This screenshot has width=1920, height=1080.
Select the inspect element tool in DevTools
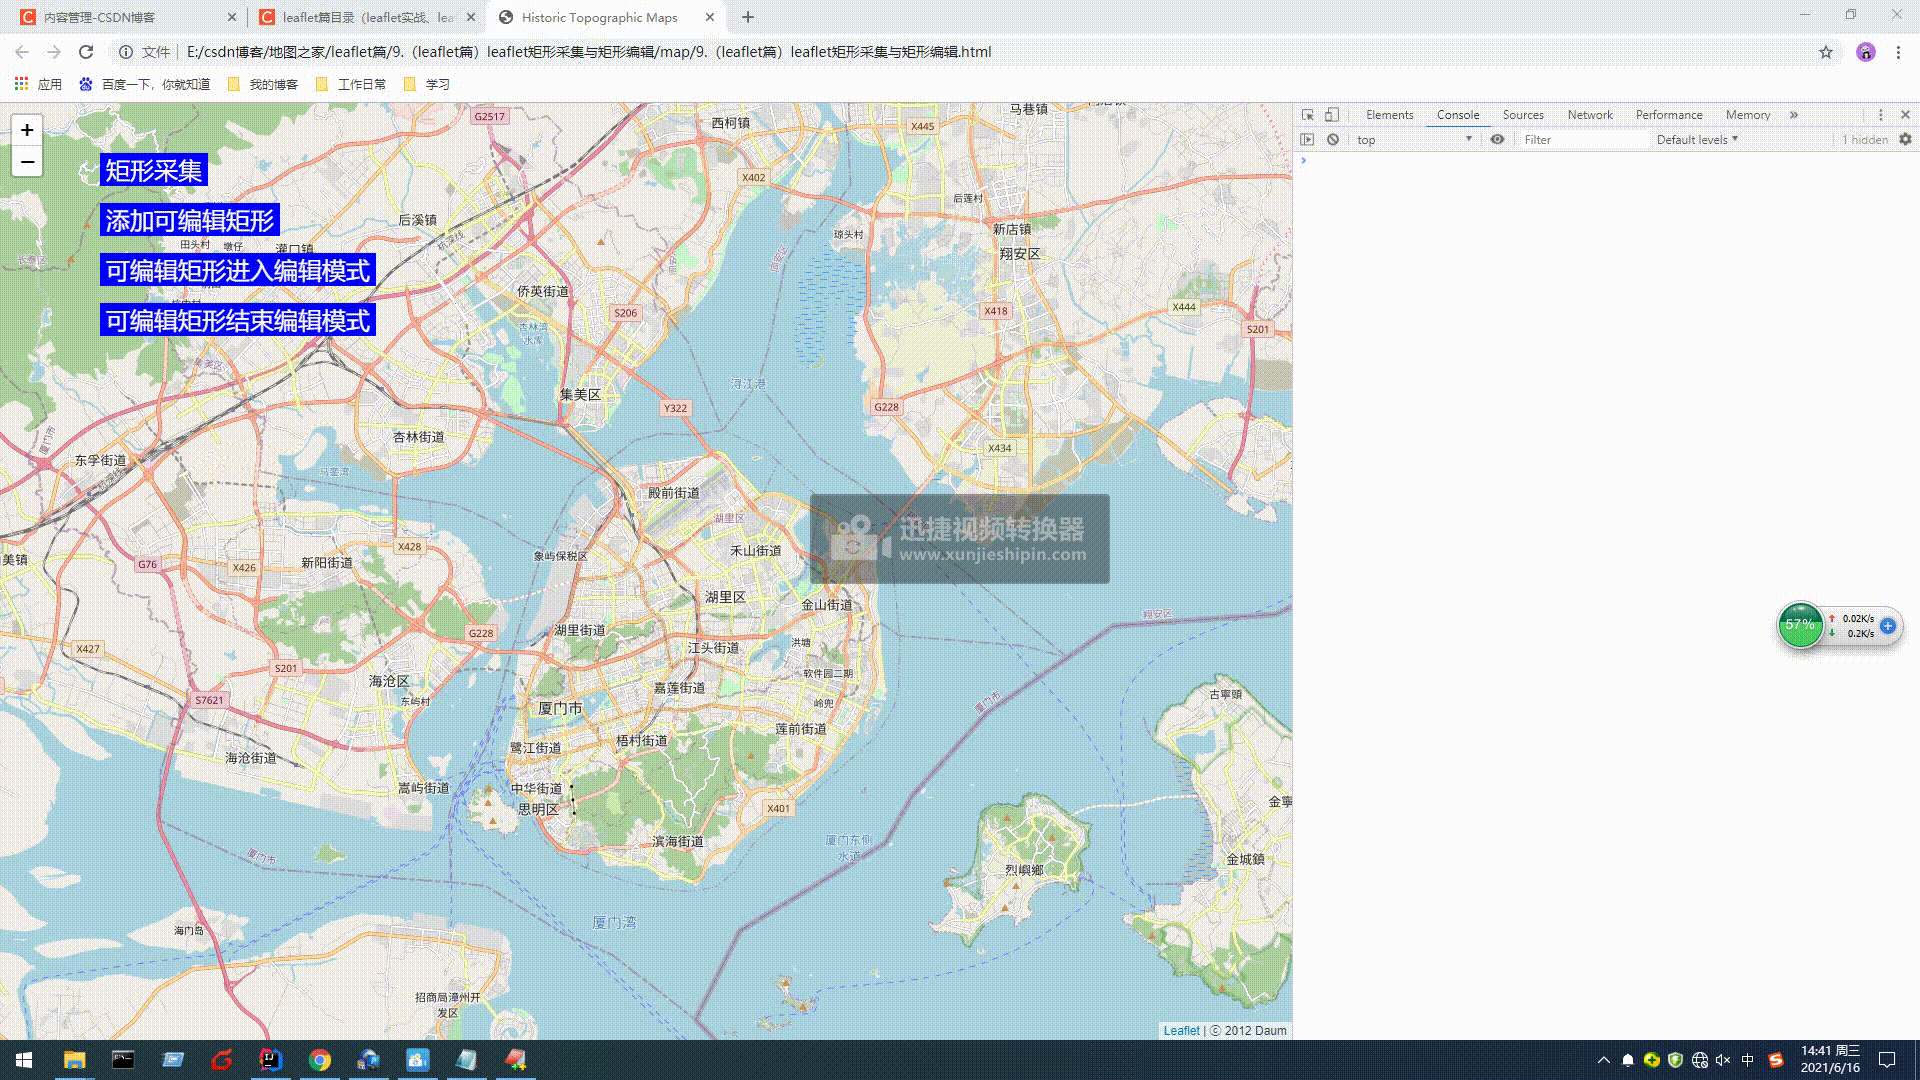pos(1308,114)
